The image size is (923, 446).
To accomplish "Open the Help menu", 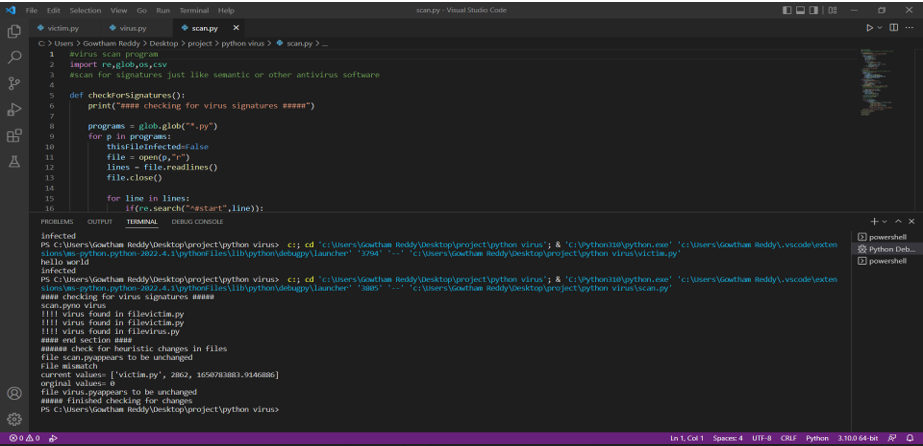I will tap(226, 11).
